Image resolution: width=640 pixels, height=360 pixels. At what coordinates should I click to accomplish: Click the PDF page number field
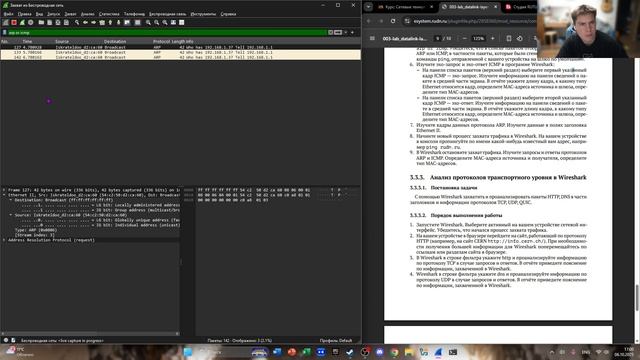coord(437,38)
